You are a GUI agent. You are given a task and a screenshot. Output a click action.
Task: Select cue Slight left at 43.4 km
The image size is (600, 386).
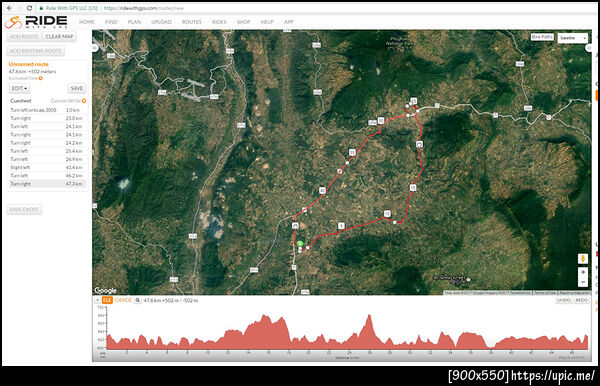pos(47,168)
